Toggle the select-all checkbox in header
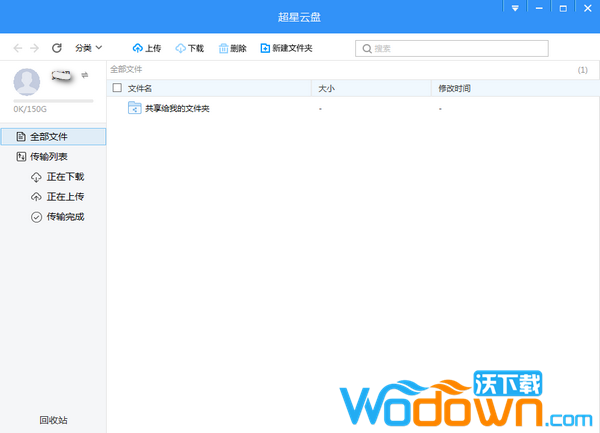 tap(117, 88)
